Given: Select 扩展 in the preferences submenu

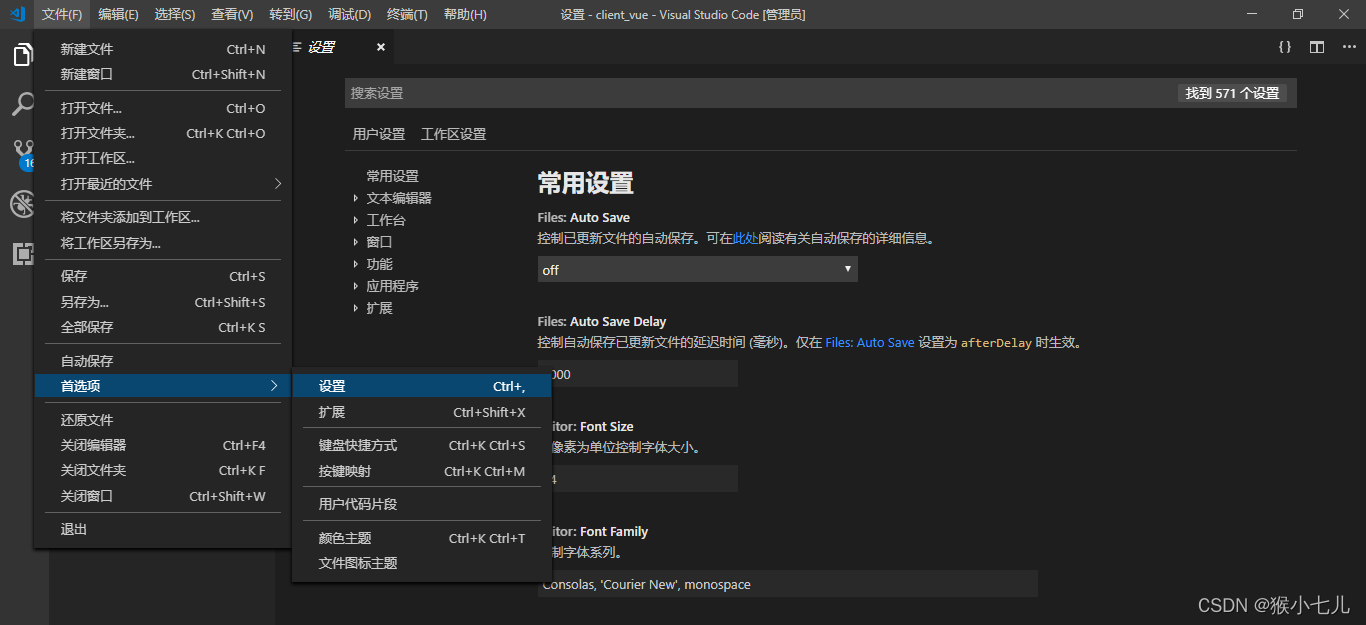Looking at the screenshot, I should point(421,412).
